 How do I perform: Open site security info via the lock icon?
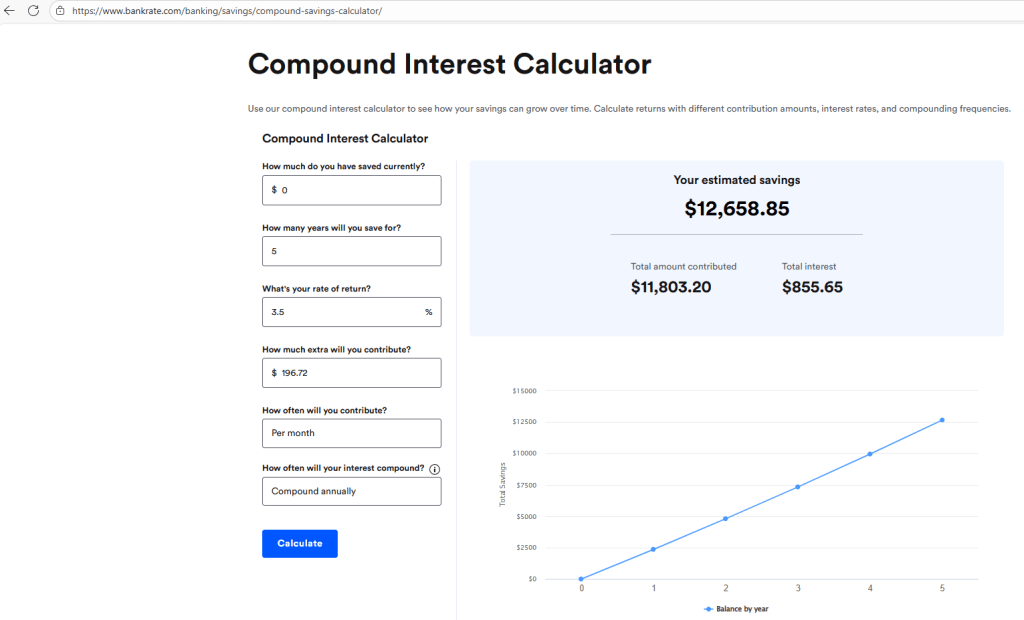(x=62, y=12)
